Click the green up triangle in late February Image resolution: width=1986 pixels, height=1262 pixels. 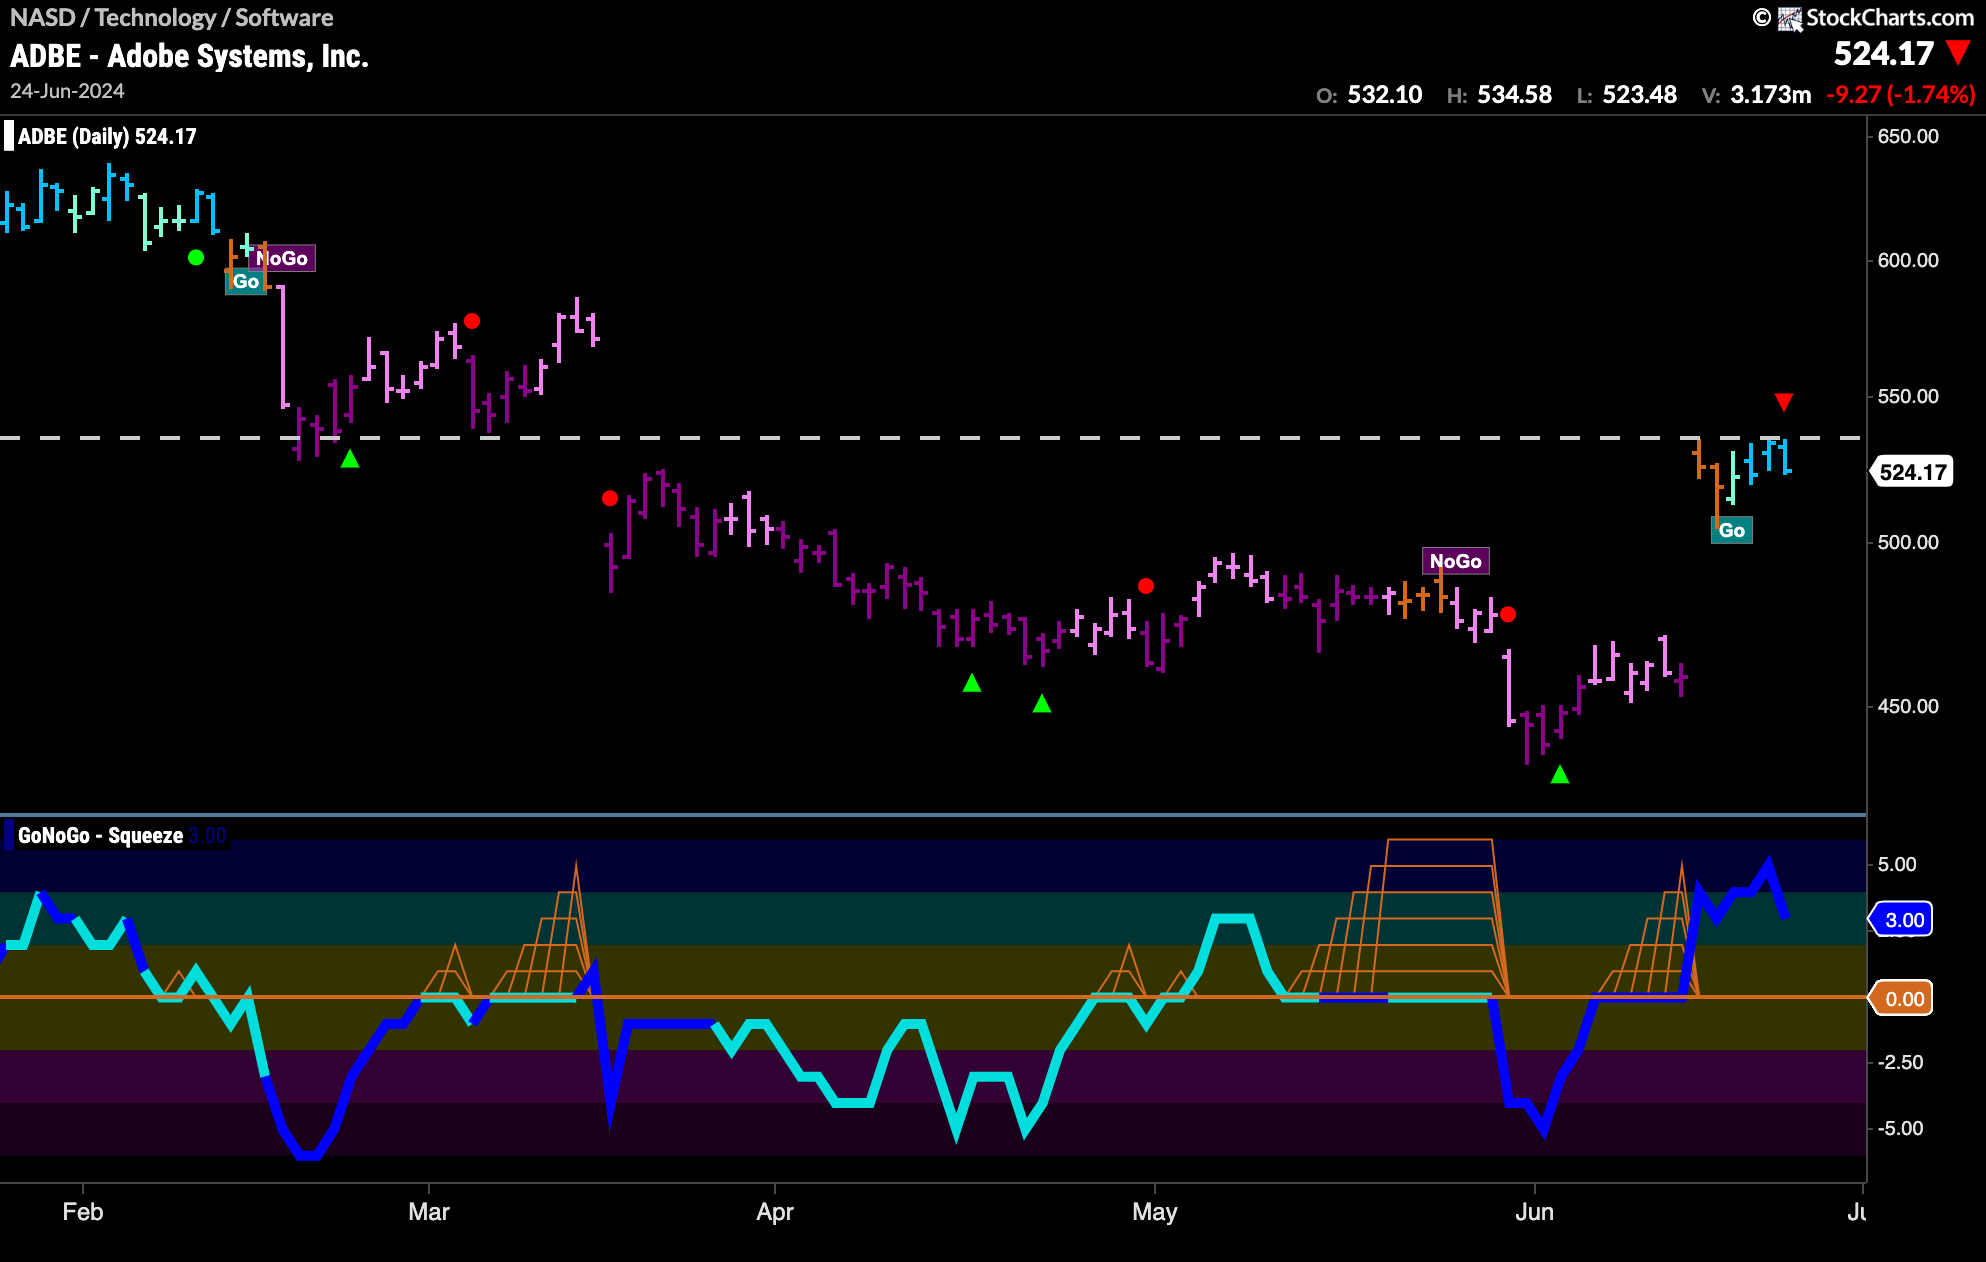pyautogui.click(x=350, y=459)
